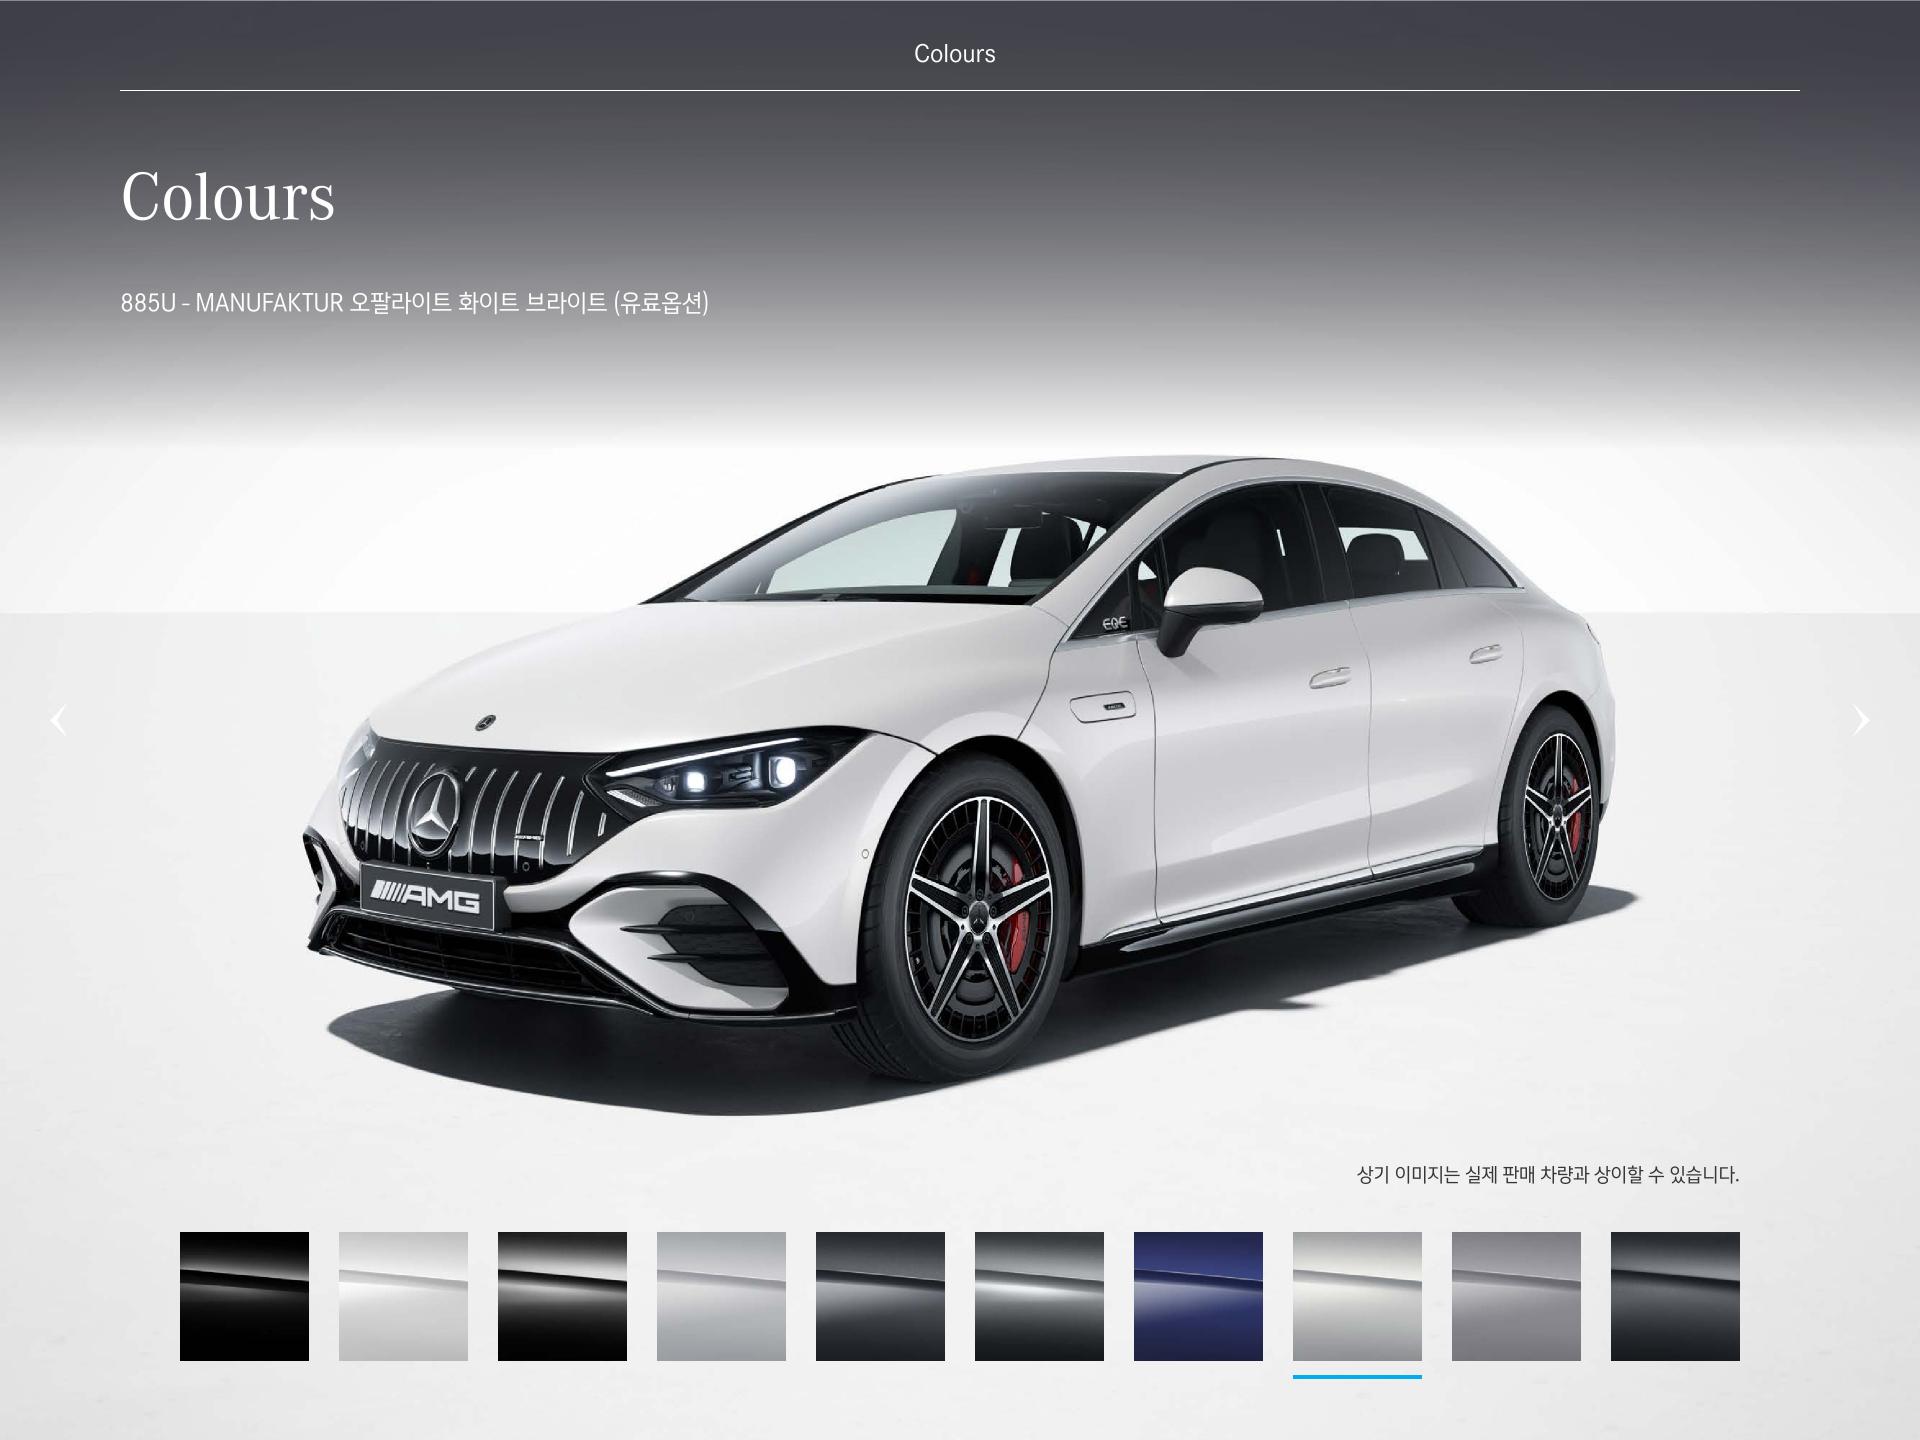Click the Korean image disclaimer text

(x=1548, y=1175)
